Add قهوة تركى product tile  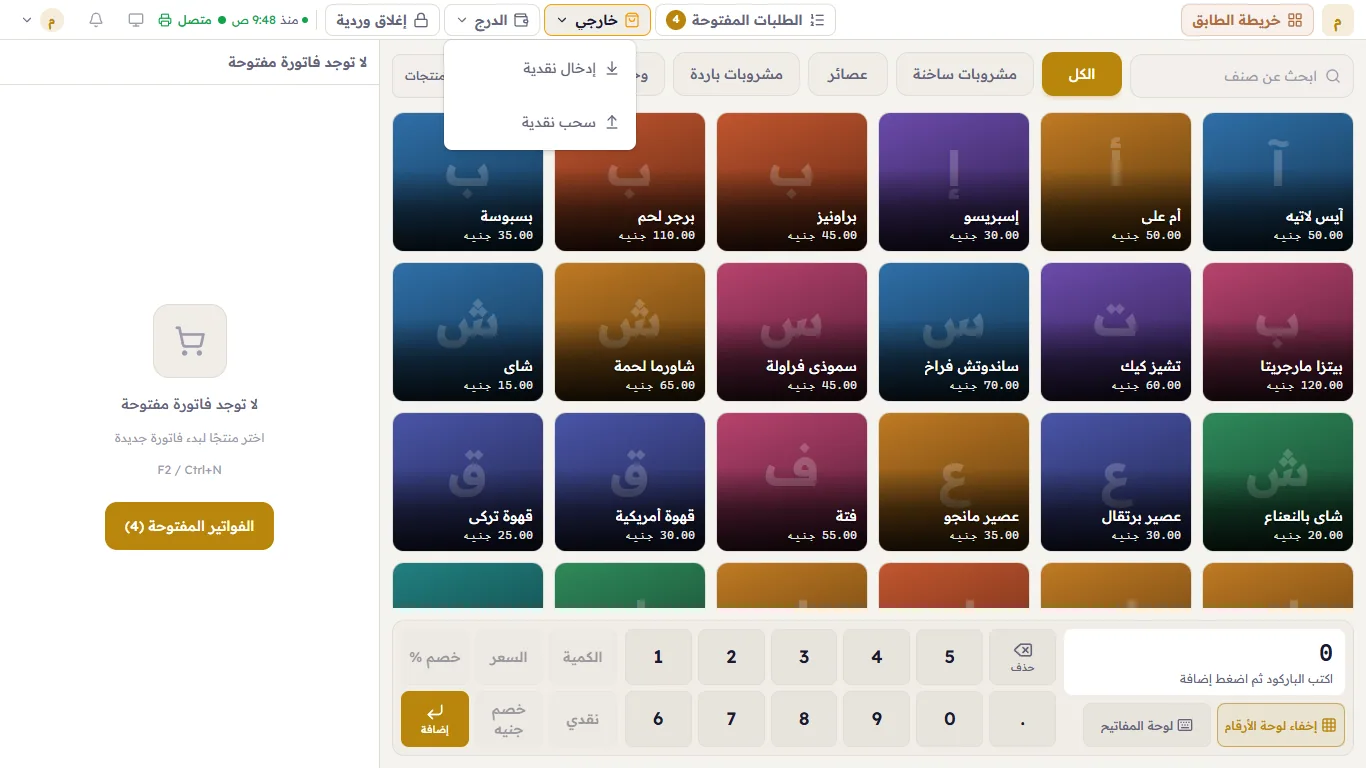coord(468,482)
